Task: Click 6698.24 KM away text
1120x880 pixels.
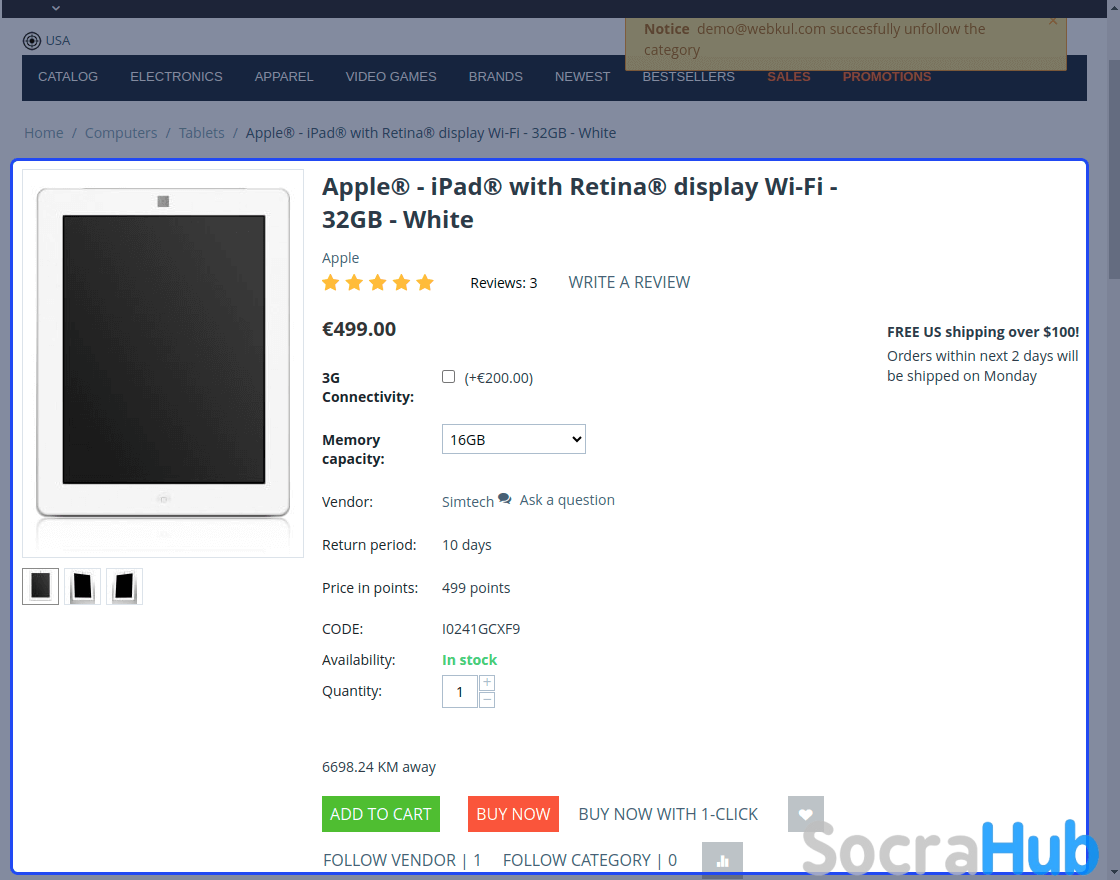Action: pyautogui.click(x=379, y=767)
